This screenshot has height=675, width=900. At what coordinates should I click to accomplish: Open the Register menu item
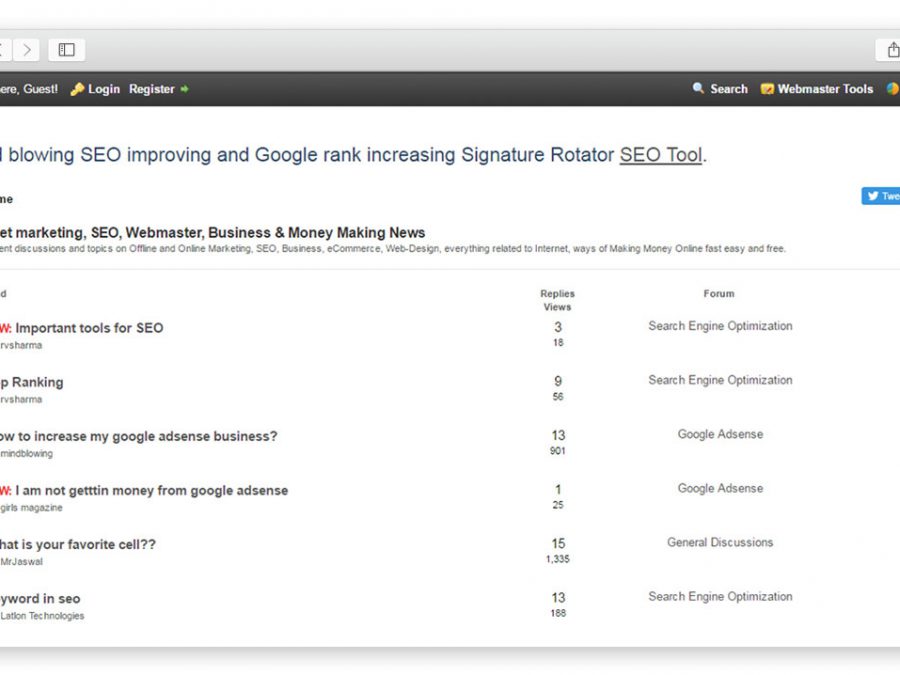tap(152, 89)
